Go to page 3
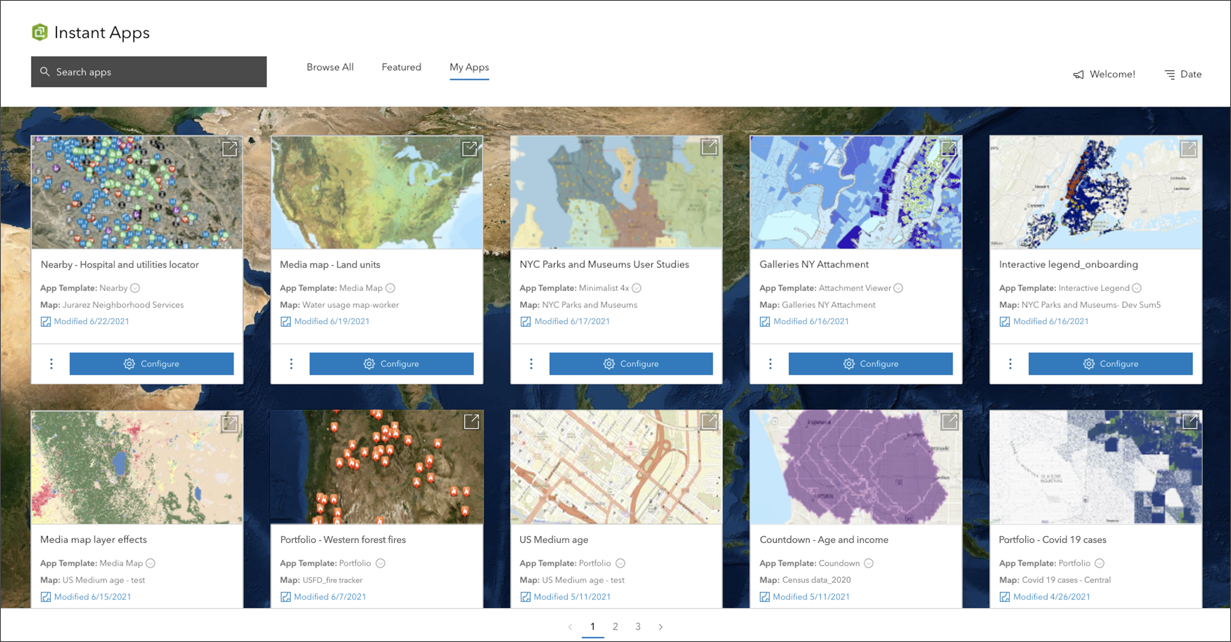The image size is (1231, 642). pos(638,627)
